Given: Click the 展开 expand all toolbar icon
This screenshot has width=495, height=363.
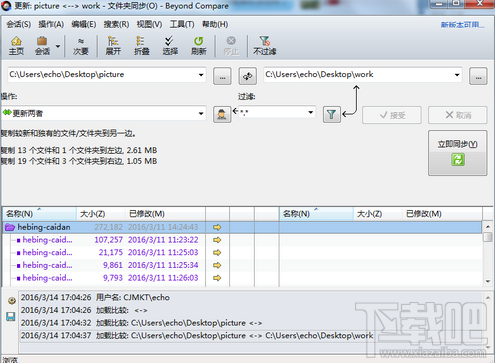Looking at the screenshot, I should pyautogui.click(x=113, y=45).
